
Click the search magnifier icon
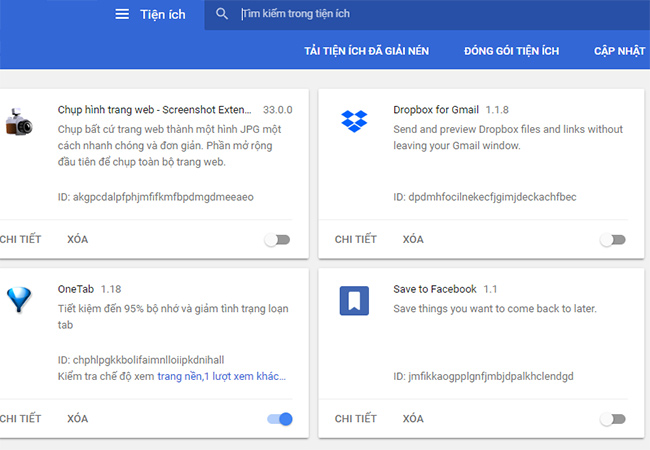click(222, 14)
